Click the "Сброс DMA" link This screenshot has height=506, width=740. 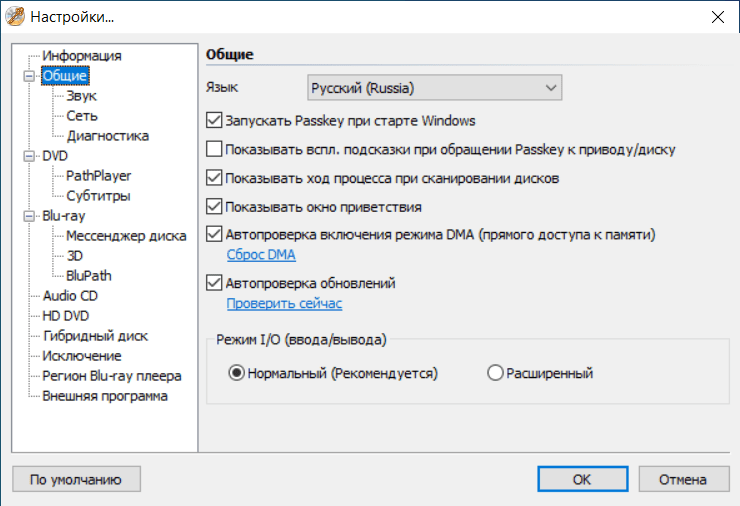261,255
